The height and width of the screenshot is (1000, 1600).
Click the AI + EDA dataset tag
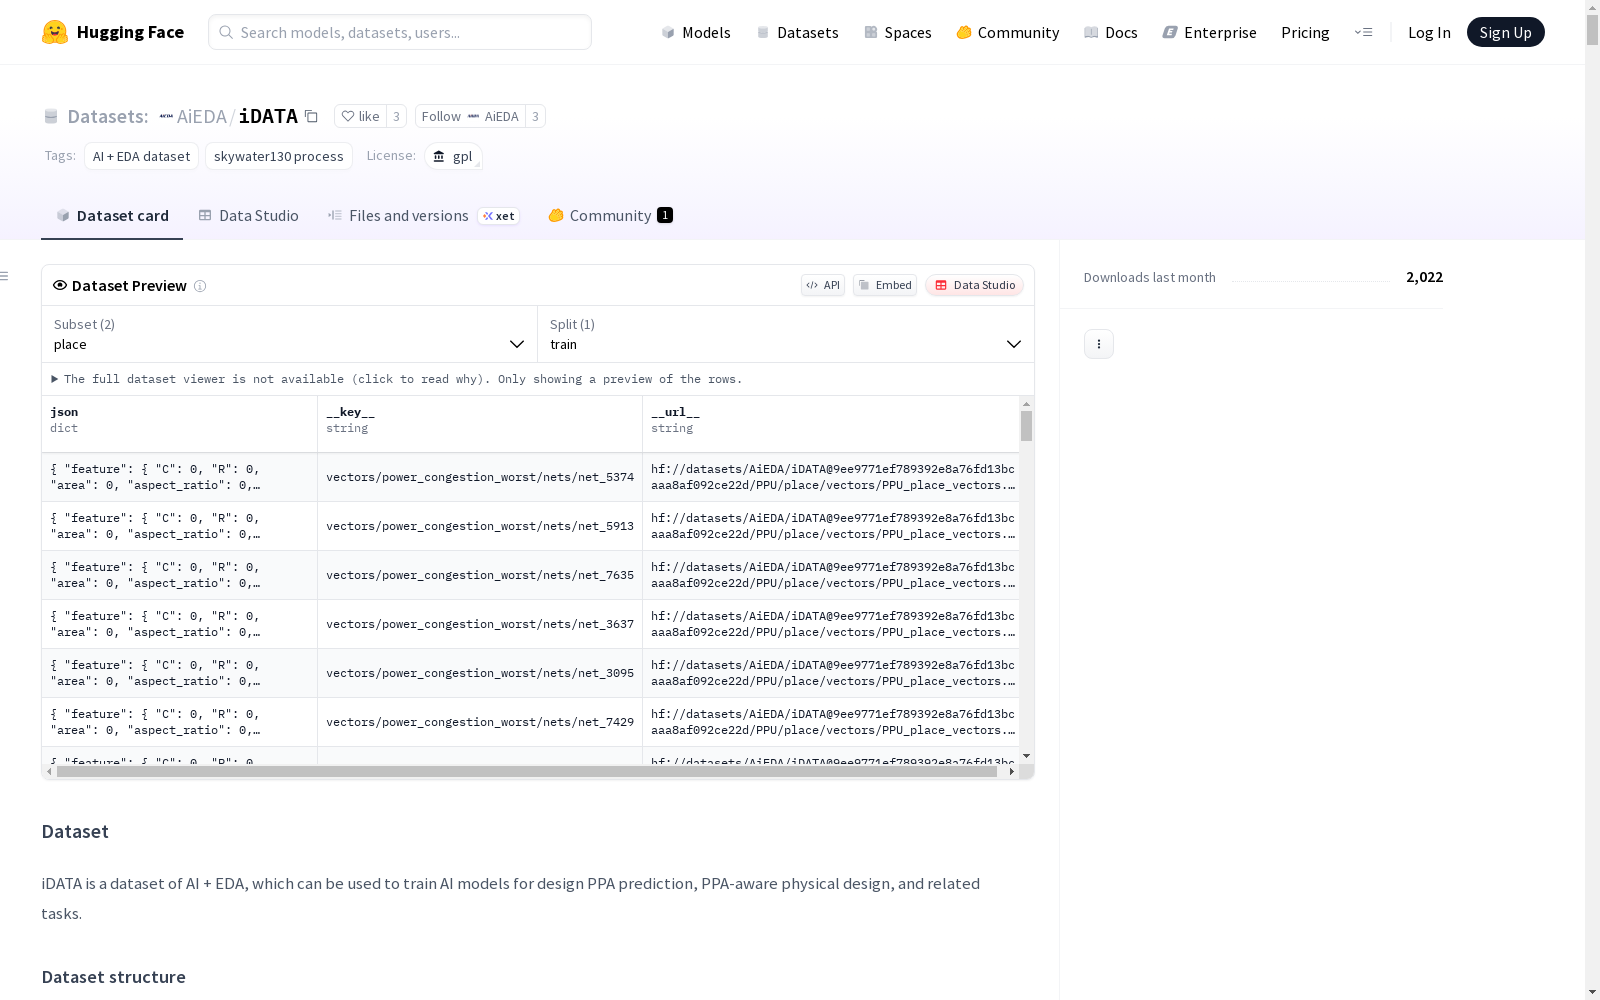(x=141, y=156)
